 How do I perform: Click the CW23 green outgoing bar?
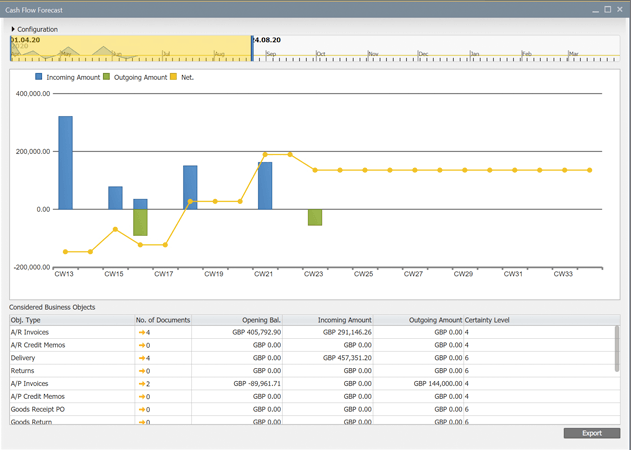(x=315, y=217)
